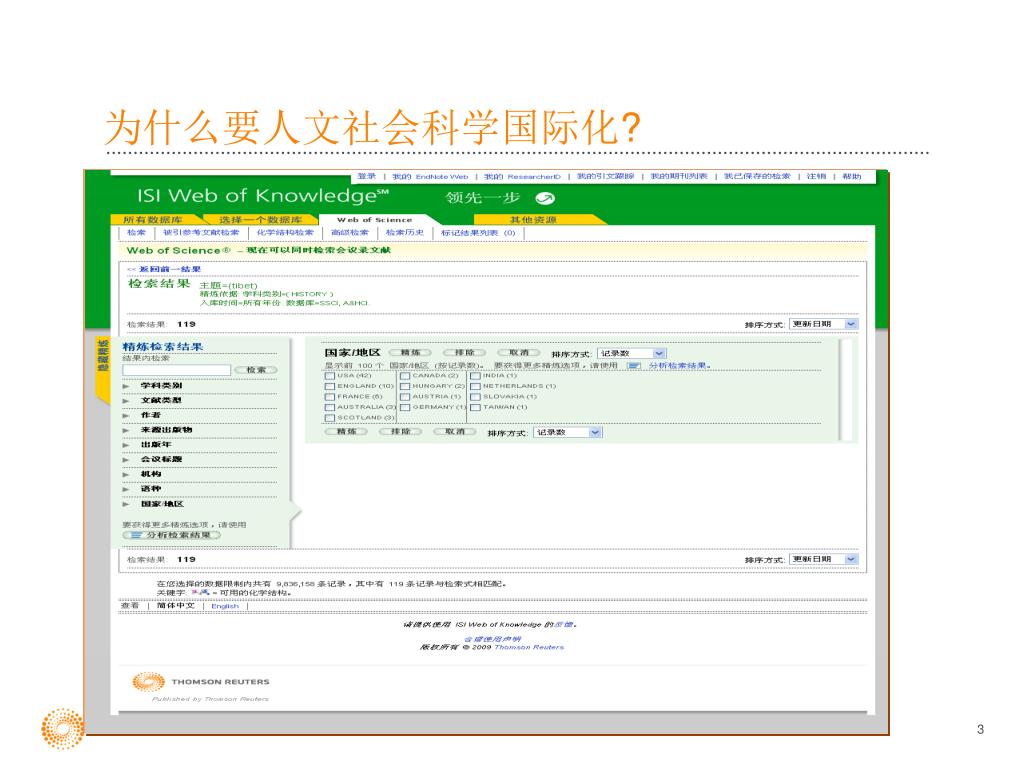
Task: Check the TAIWAN (1) checkbox
Action: (x=475, y=408)
